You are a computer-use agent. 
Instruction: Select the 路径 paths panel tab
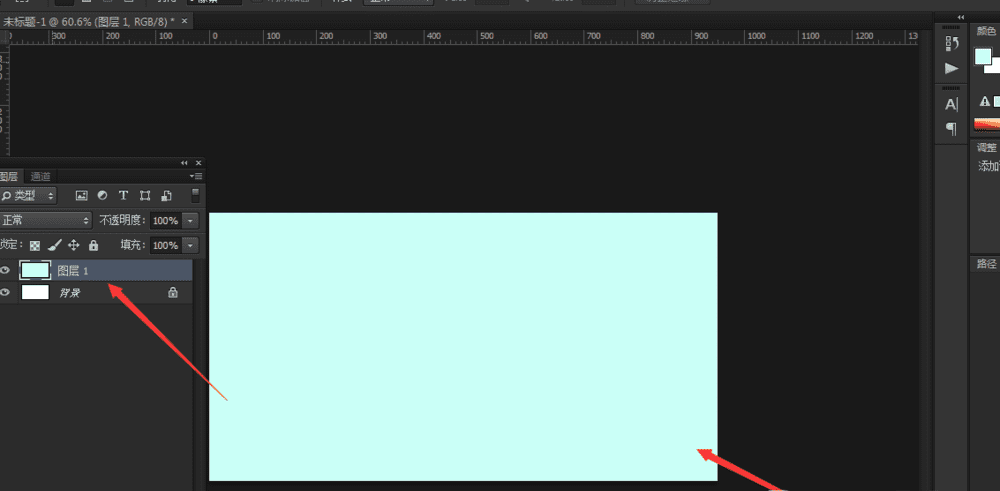point(986,265)
